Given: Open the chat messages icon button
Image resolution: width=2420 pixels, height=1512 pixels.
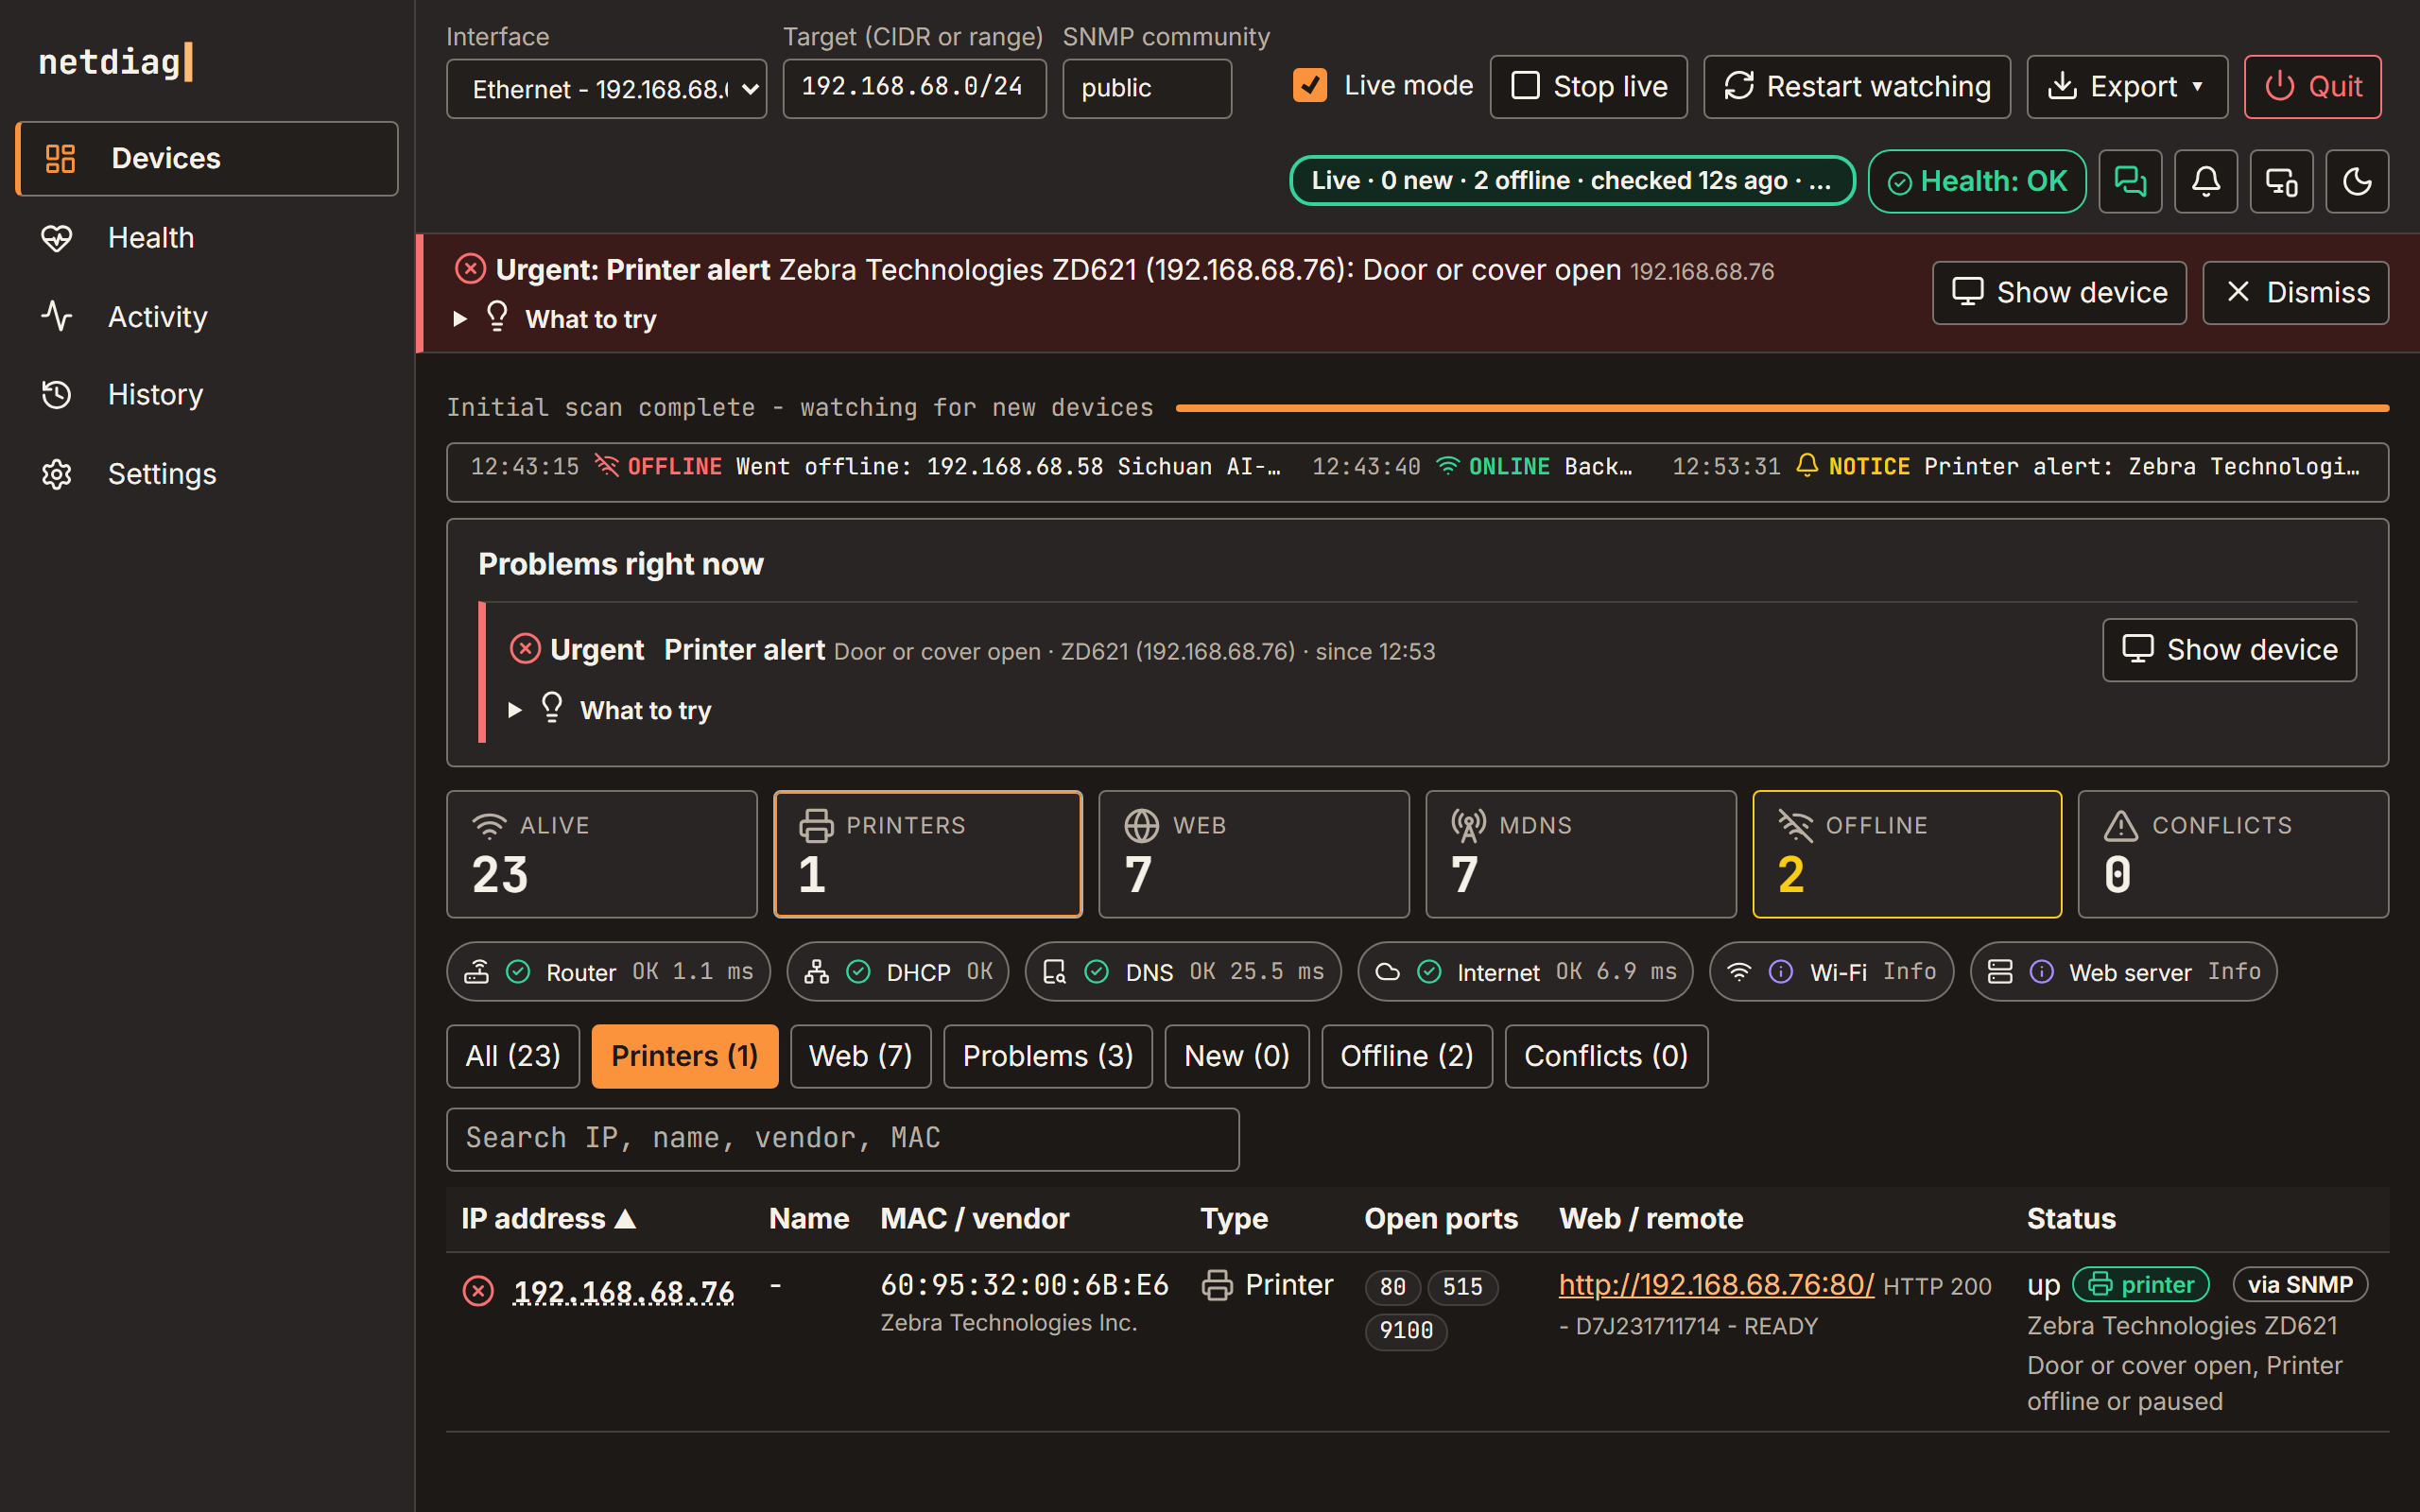Looking at the screenshot, I should (x=2130, y=181).
